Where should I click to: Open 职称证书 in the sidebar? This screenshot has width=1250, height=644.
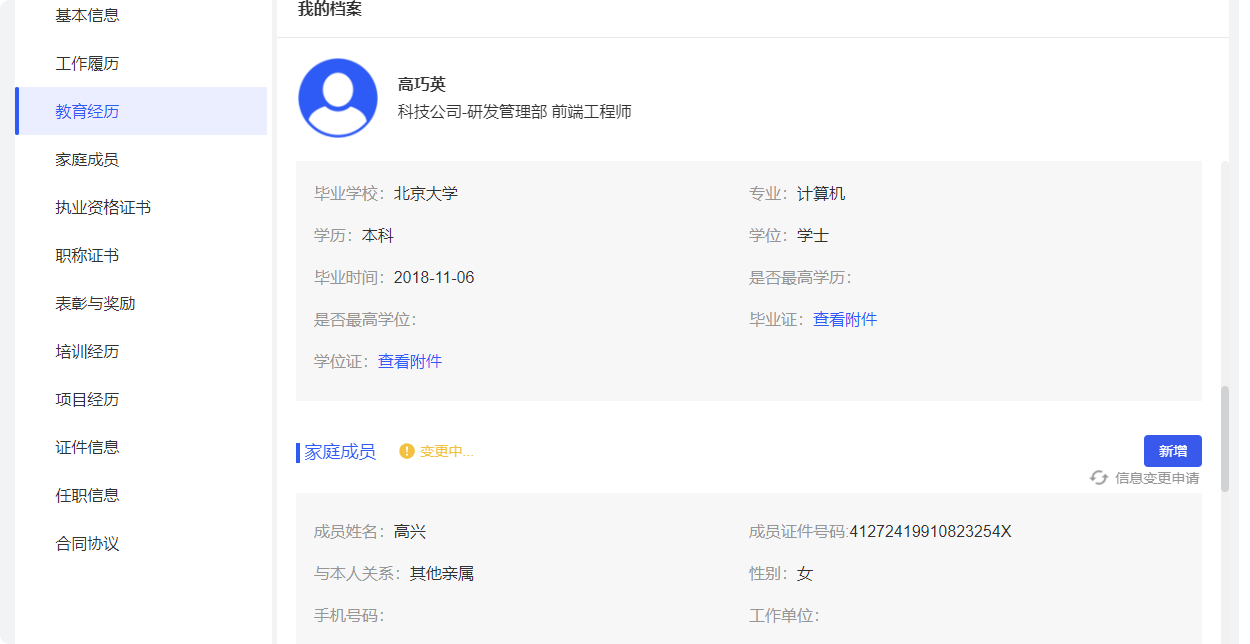[87, 256]
